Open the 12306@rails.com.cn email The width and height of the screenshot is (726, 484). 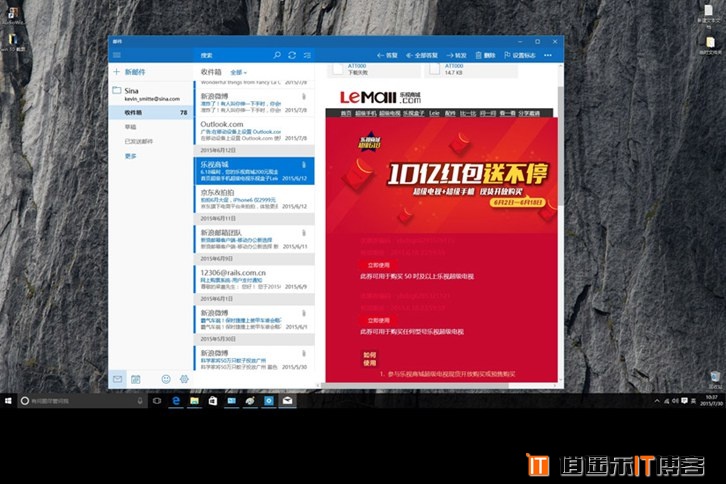pos(254,279)
